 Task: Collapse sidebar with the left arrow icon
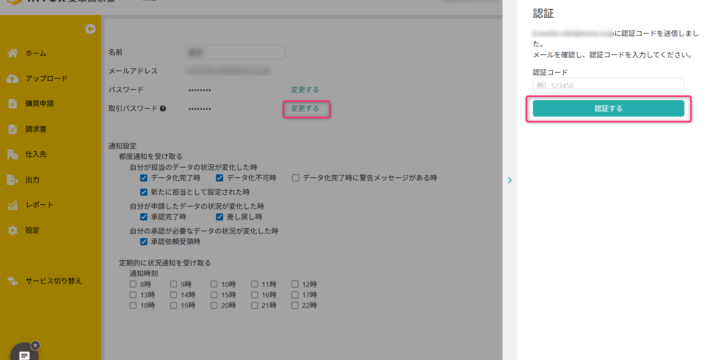(x=90, y=29)
